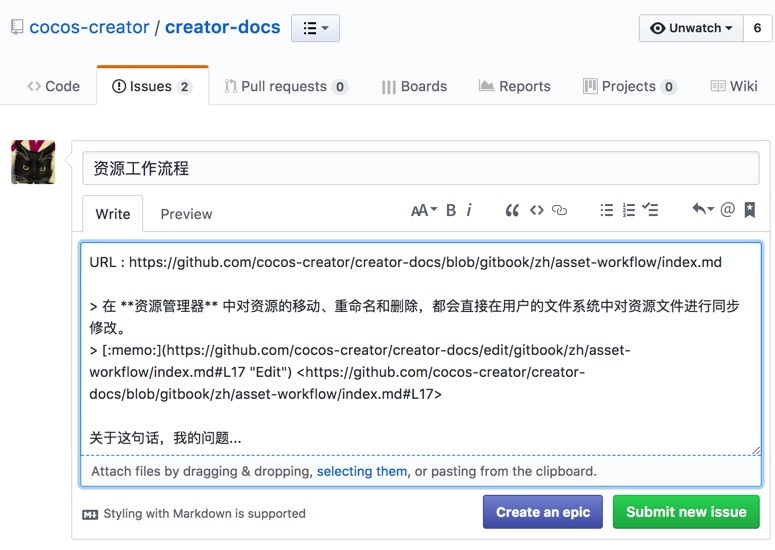
Task: Open the Reports tab
Action: (515, 86)
